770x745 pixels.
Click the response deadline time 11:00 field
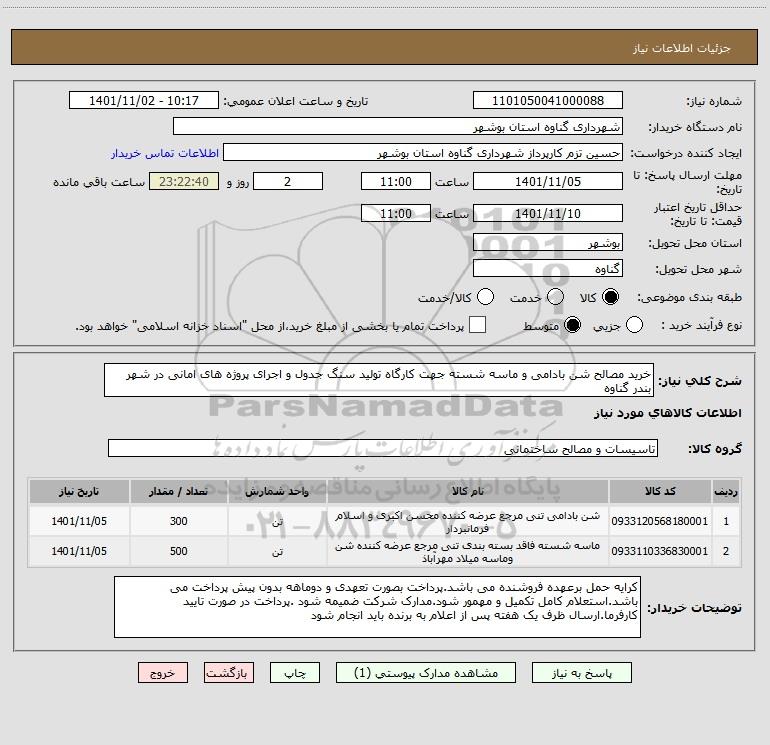pos(396,181)
